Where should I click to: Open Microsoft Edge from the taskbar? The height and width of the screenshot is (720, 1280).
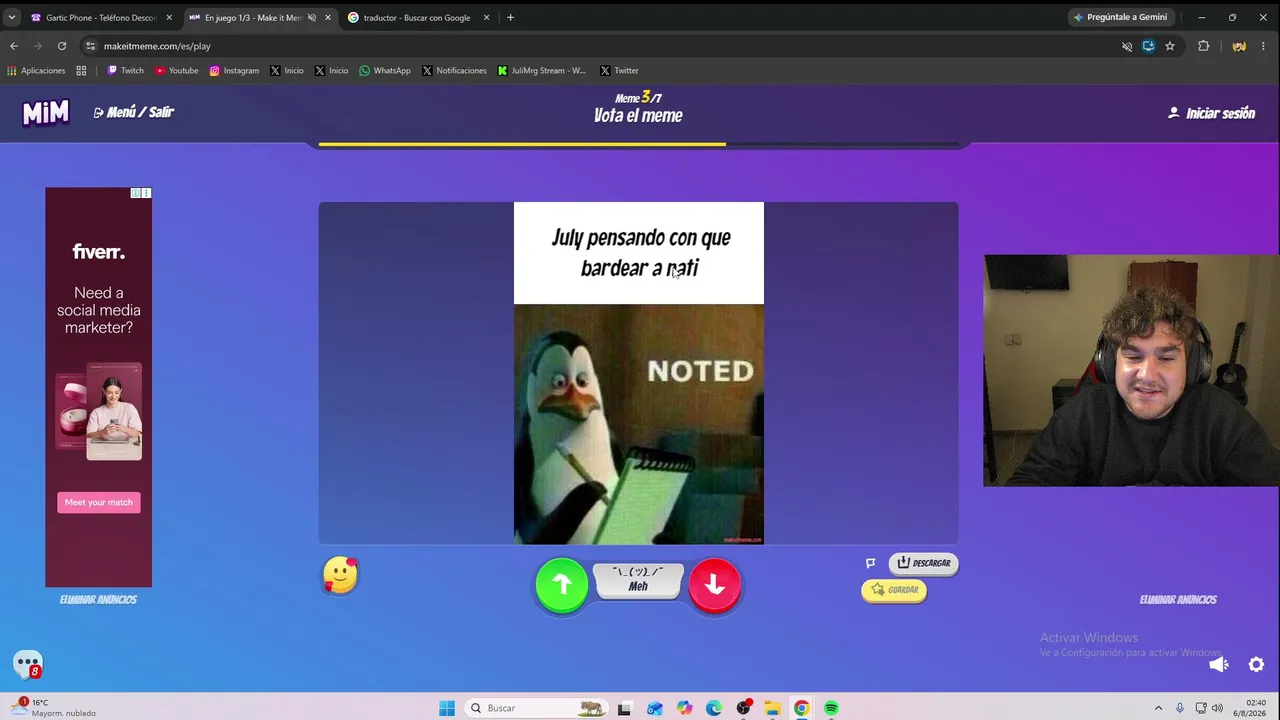713,708
